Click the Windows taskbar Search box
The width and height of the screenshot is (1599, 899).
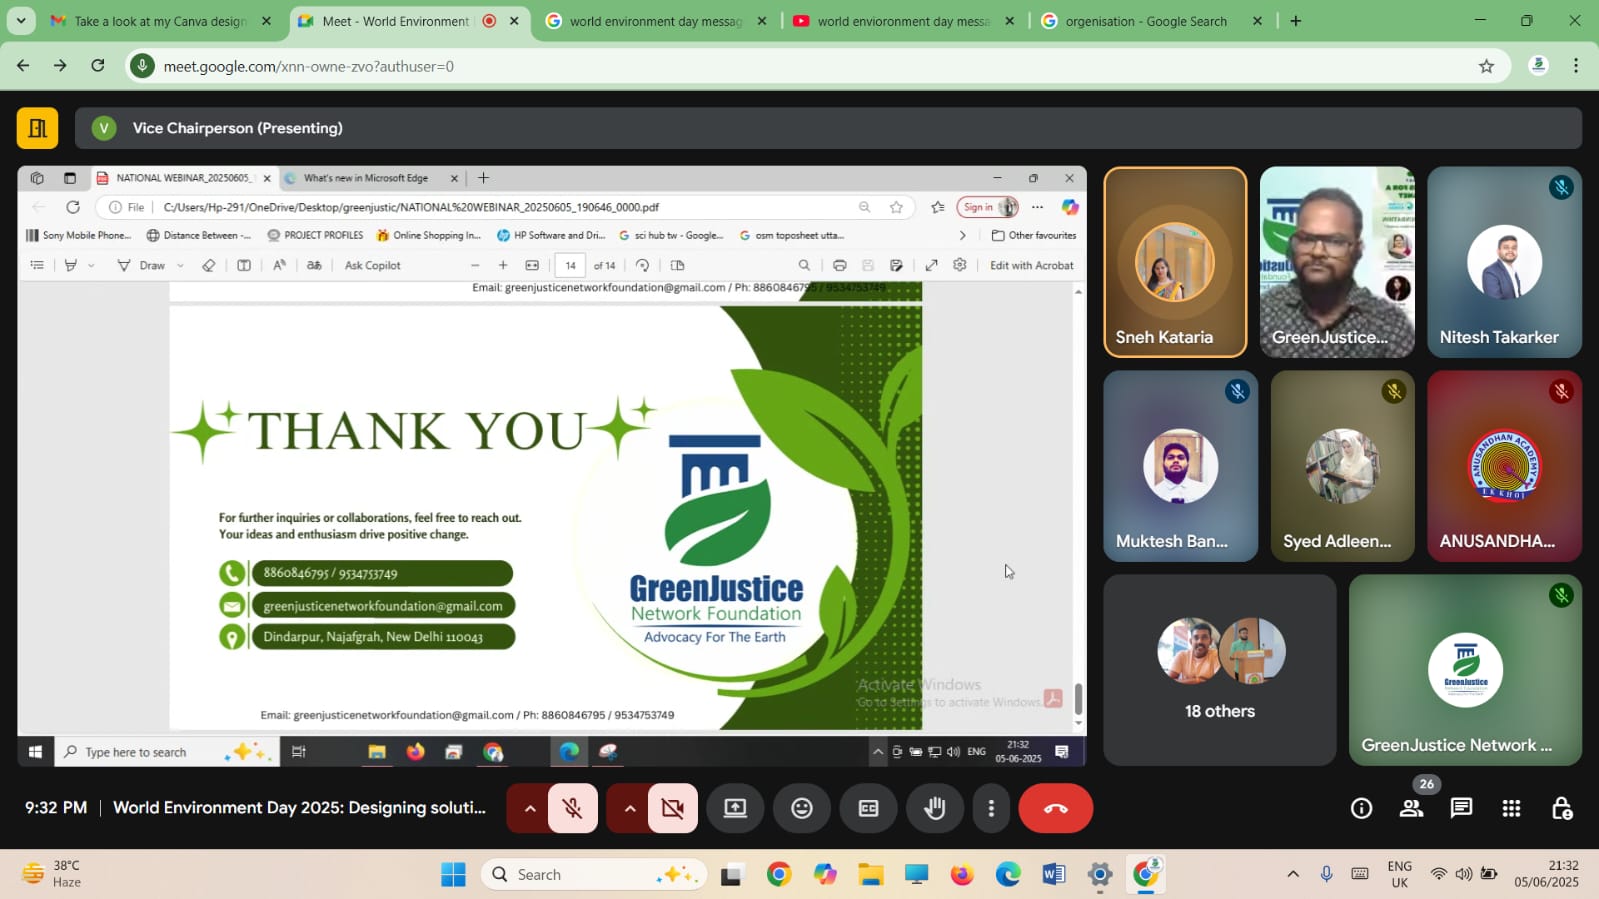(x=595, y=875)
